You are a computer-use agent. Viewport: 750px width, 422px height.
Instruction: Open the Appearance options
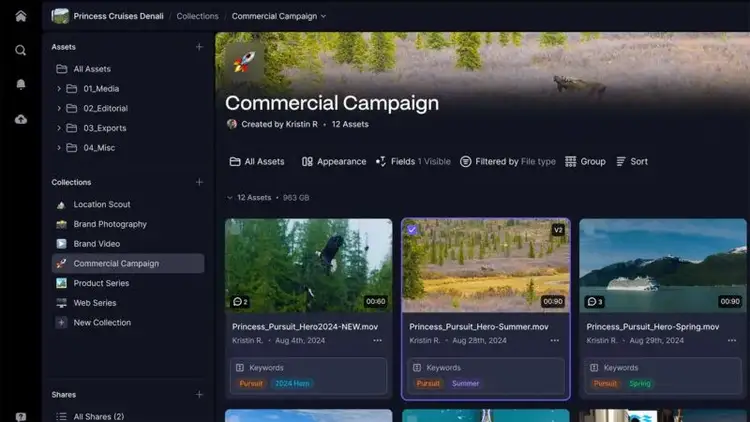pos(334,161)
